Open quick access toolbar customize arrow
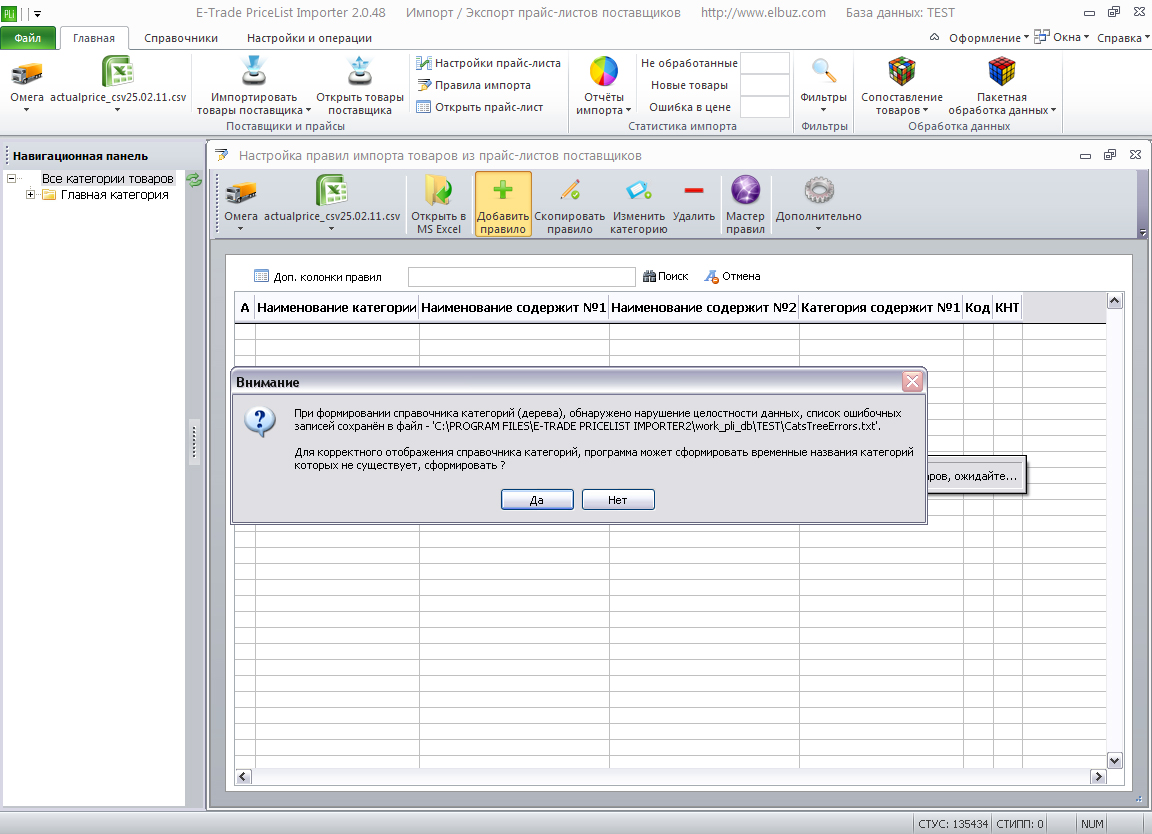The width and height of the screenshot is (1152, 834). pyautogui.click(x=37, y=13)
